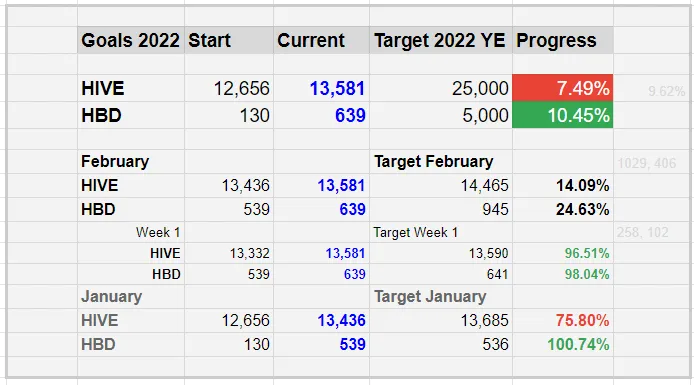Image resolution: width=694 pixels, height=385 pixels.
Task: Select the large blue 639 yearly HBD cell
Action: [x=321, y=115]
